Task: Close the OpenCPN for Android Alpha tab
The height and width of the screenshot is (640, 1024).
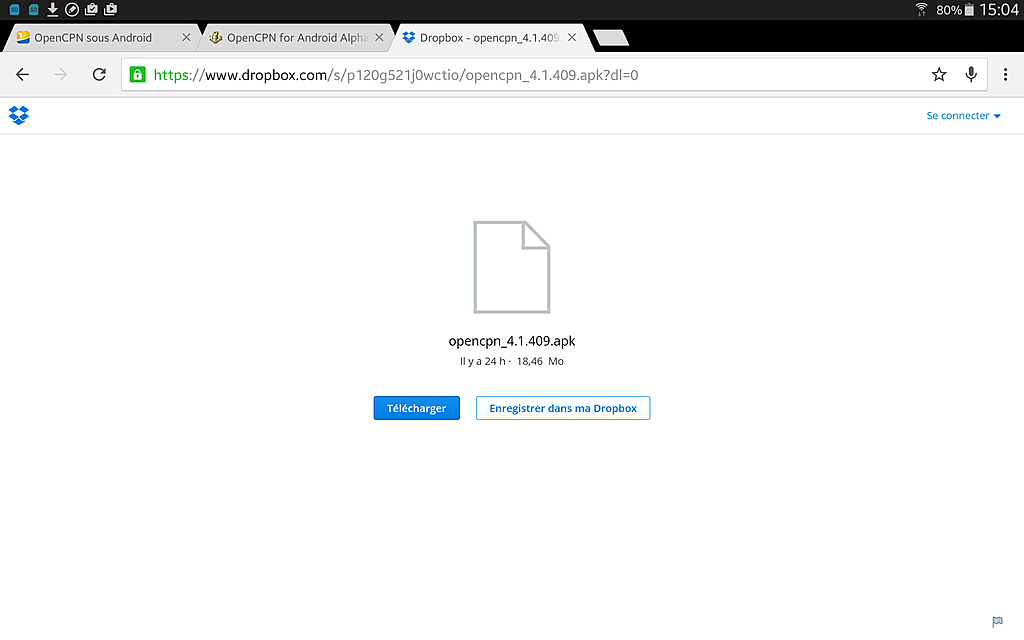Action: 379,38
